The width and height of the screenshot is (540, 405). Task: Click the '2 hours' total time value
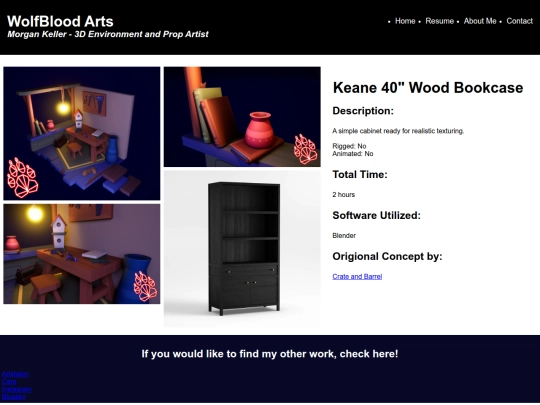point(343,195)
